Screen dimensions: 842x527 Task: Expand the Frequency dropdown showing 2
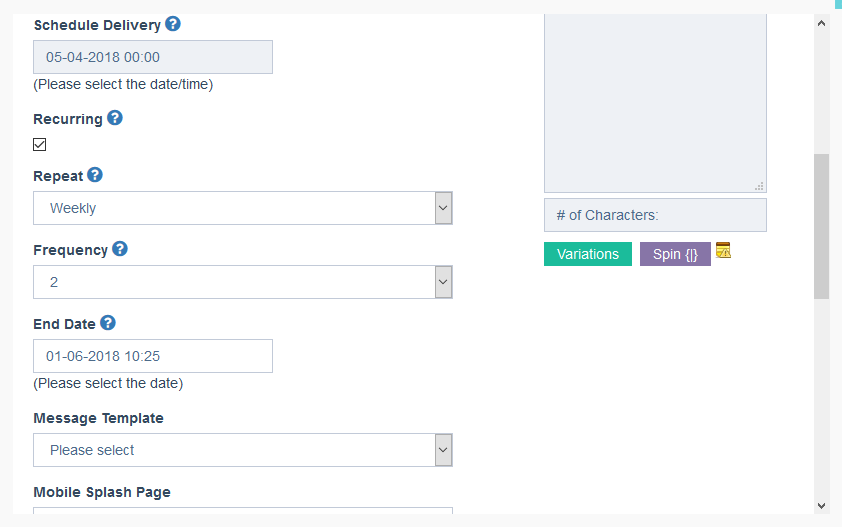click(243, 282)
